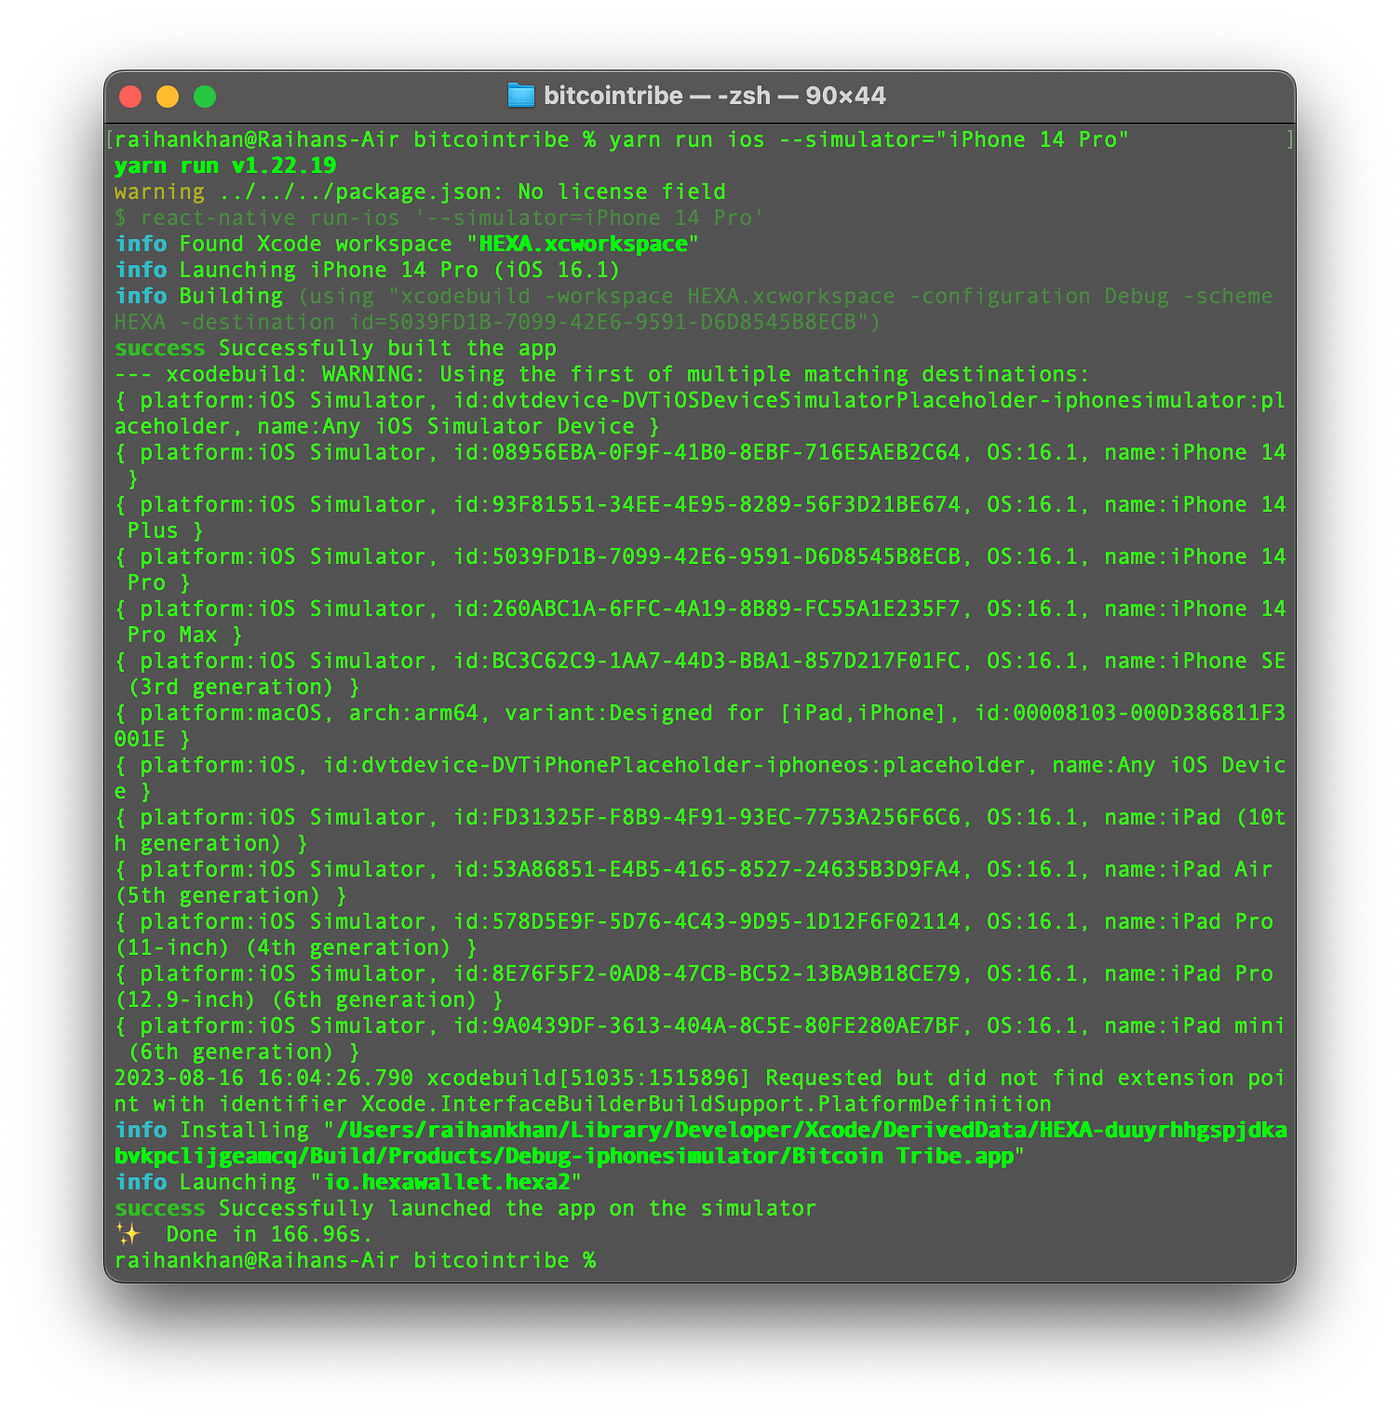Minimize the terminal with the yellow button
Image resolution: width=1400 pixels, height=1420 pixels.
[167, 96]
